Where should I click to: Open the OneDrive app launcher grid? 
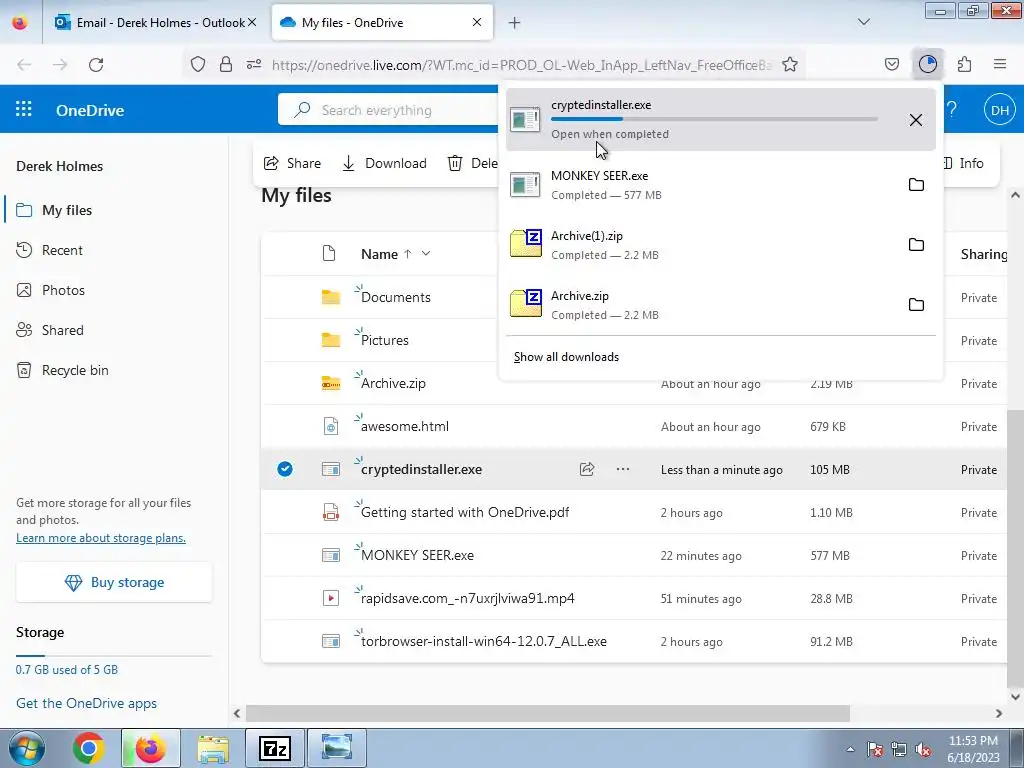click(24, 109)
